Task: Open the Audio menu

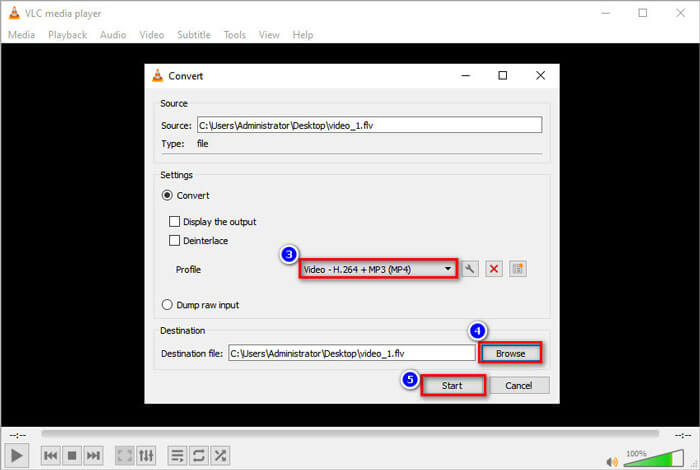Action: (x=113, y=35)
